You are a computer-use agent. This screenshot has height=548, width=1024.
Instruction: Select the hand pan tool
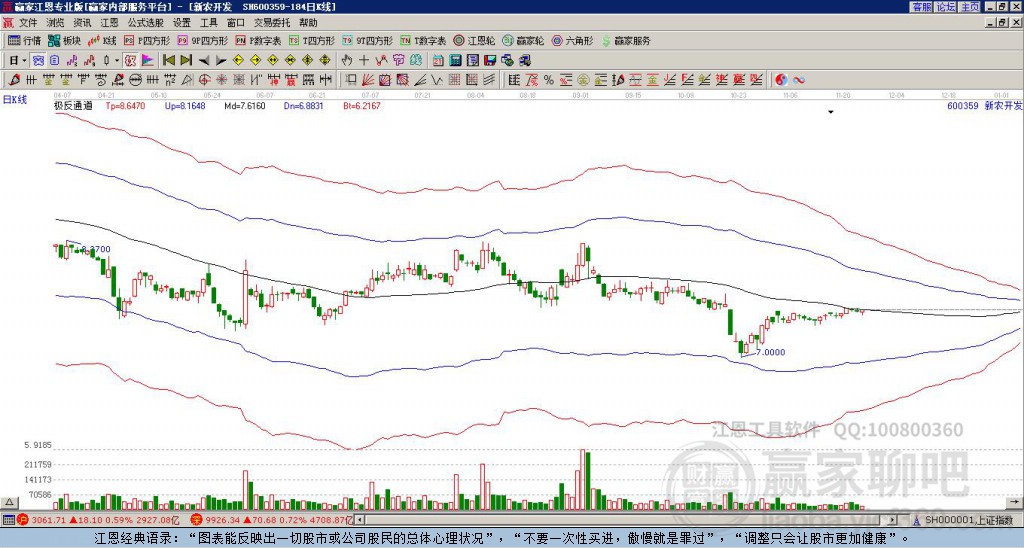point(347,61)
